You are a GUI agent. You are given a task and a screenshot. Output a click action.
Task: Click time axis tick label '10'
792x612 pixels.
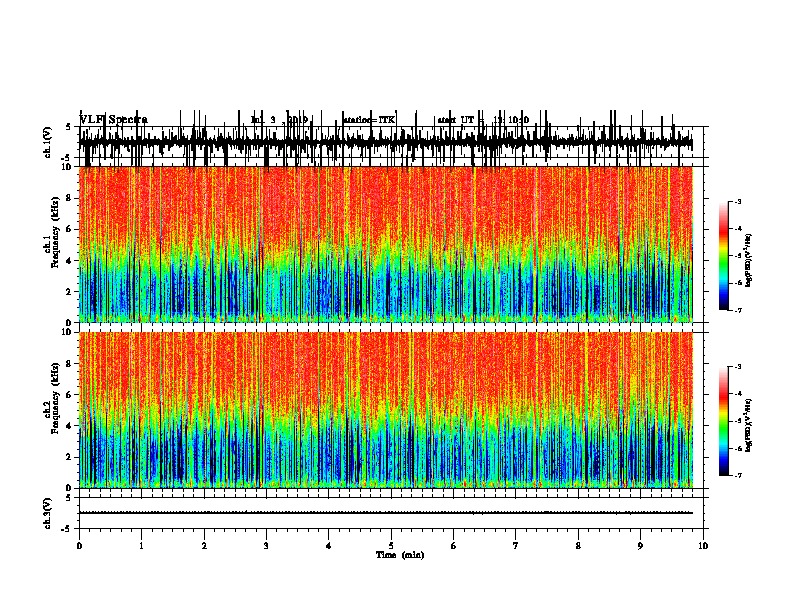[x=703, y=546]
